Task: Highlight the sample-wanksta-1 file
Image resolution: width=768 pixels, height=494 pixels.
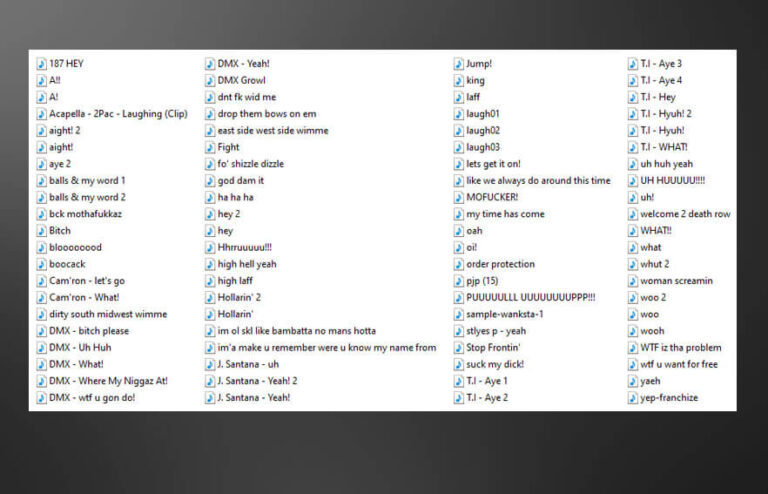Action: 504,314
